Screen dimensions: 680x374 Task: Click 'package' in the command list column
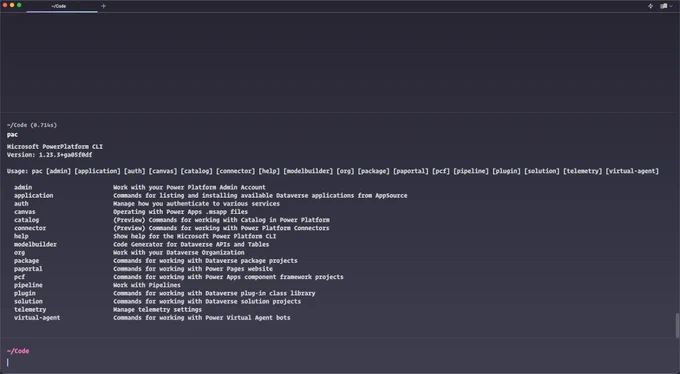(26, 261)
